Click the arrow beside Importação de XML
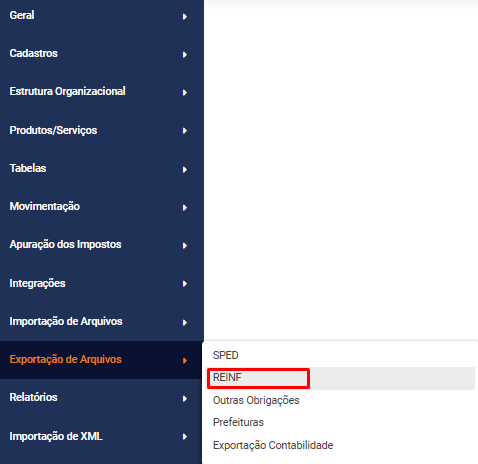This screenshot has width=478, height=464. [x=185, y=437]
